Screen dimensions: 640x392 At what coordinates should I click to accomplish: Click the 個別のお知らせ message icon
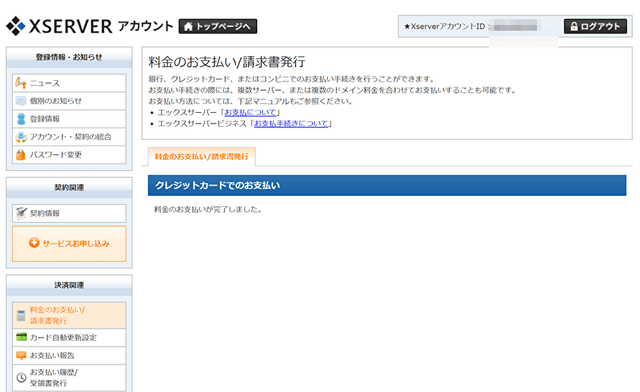coord(21,101)
